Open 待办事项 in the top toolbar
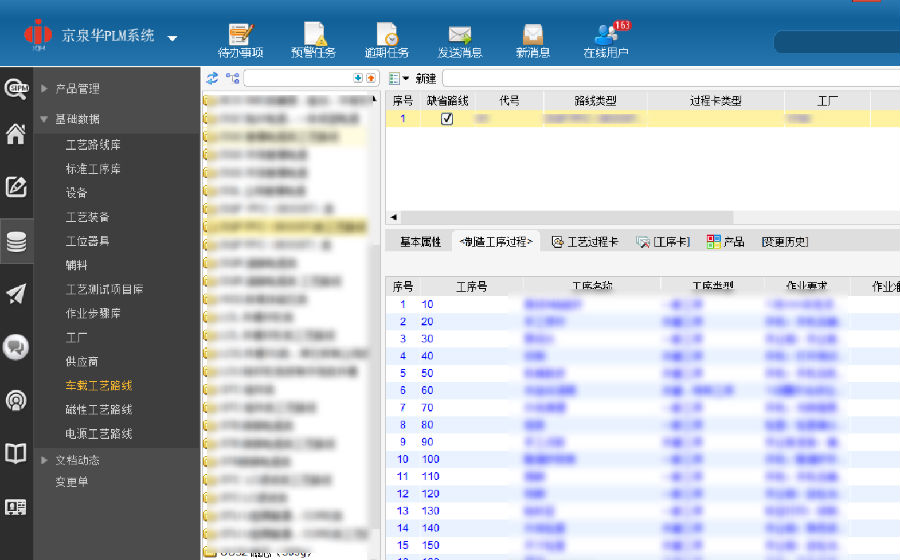The width and height of the screenshot is (900, 560). (240, 40)
